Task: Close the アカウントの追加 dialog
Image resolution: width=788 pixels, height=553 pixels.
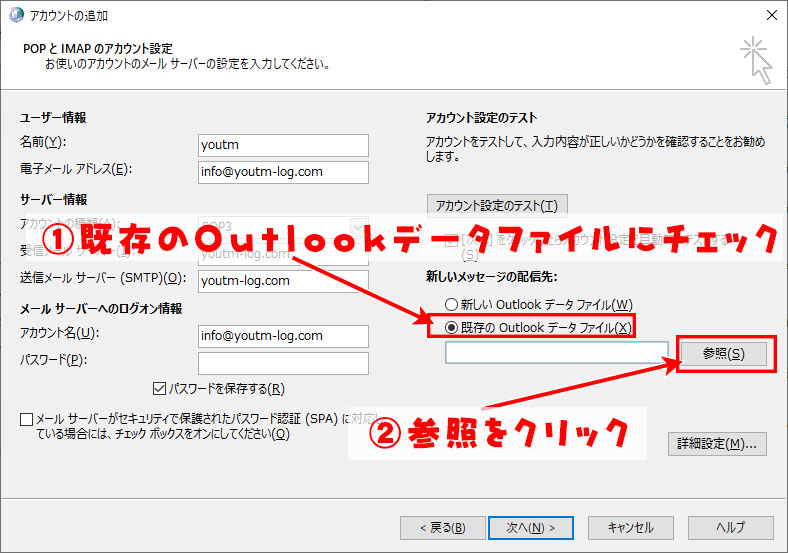Action: 772,16
